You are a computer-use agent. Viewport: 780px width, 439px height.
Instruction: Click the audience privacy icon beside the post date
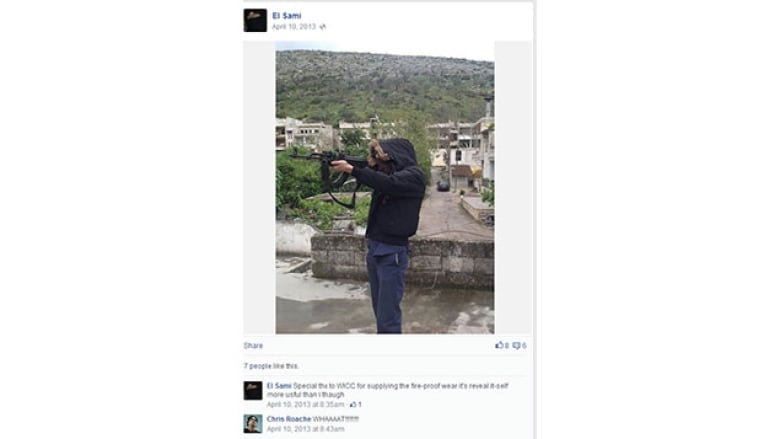coord(323,27)
